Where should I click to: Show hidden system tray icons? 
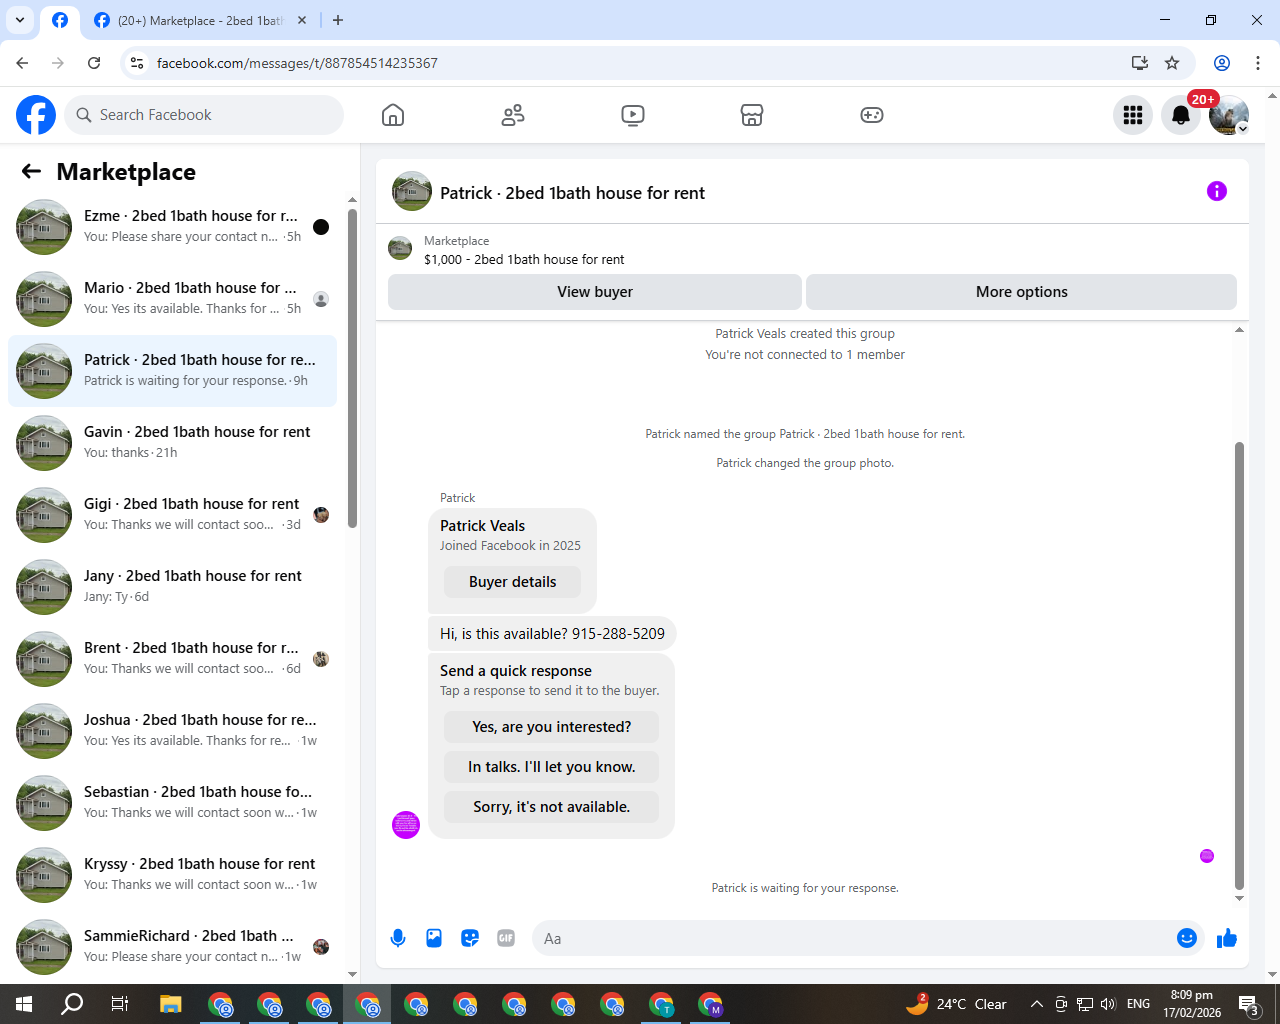pyautogui.click(x=1037, y=1004)
